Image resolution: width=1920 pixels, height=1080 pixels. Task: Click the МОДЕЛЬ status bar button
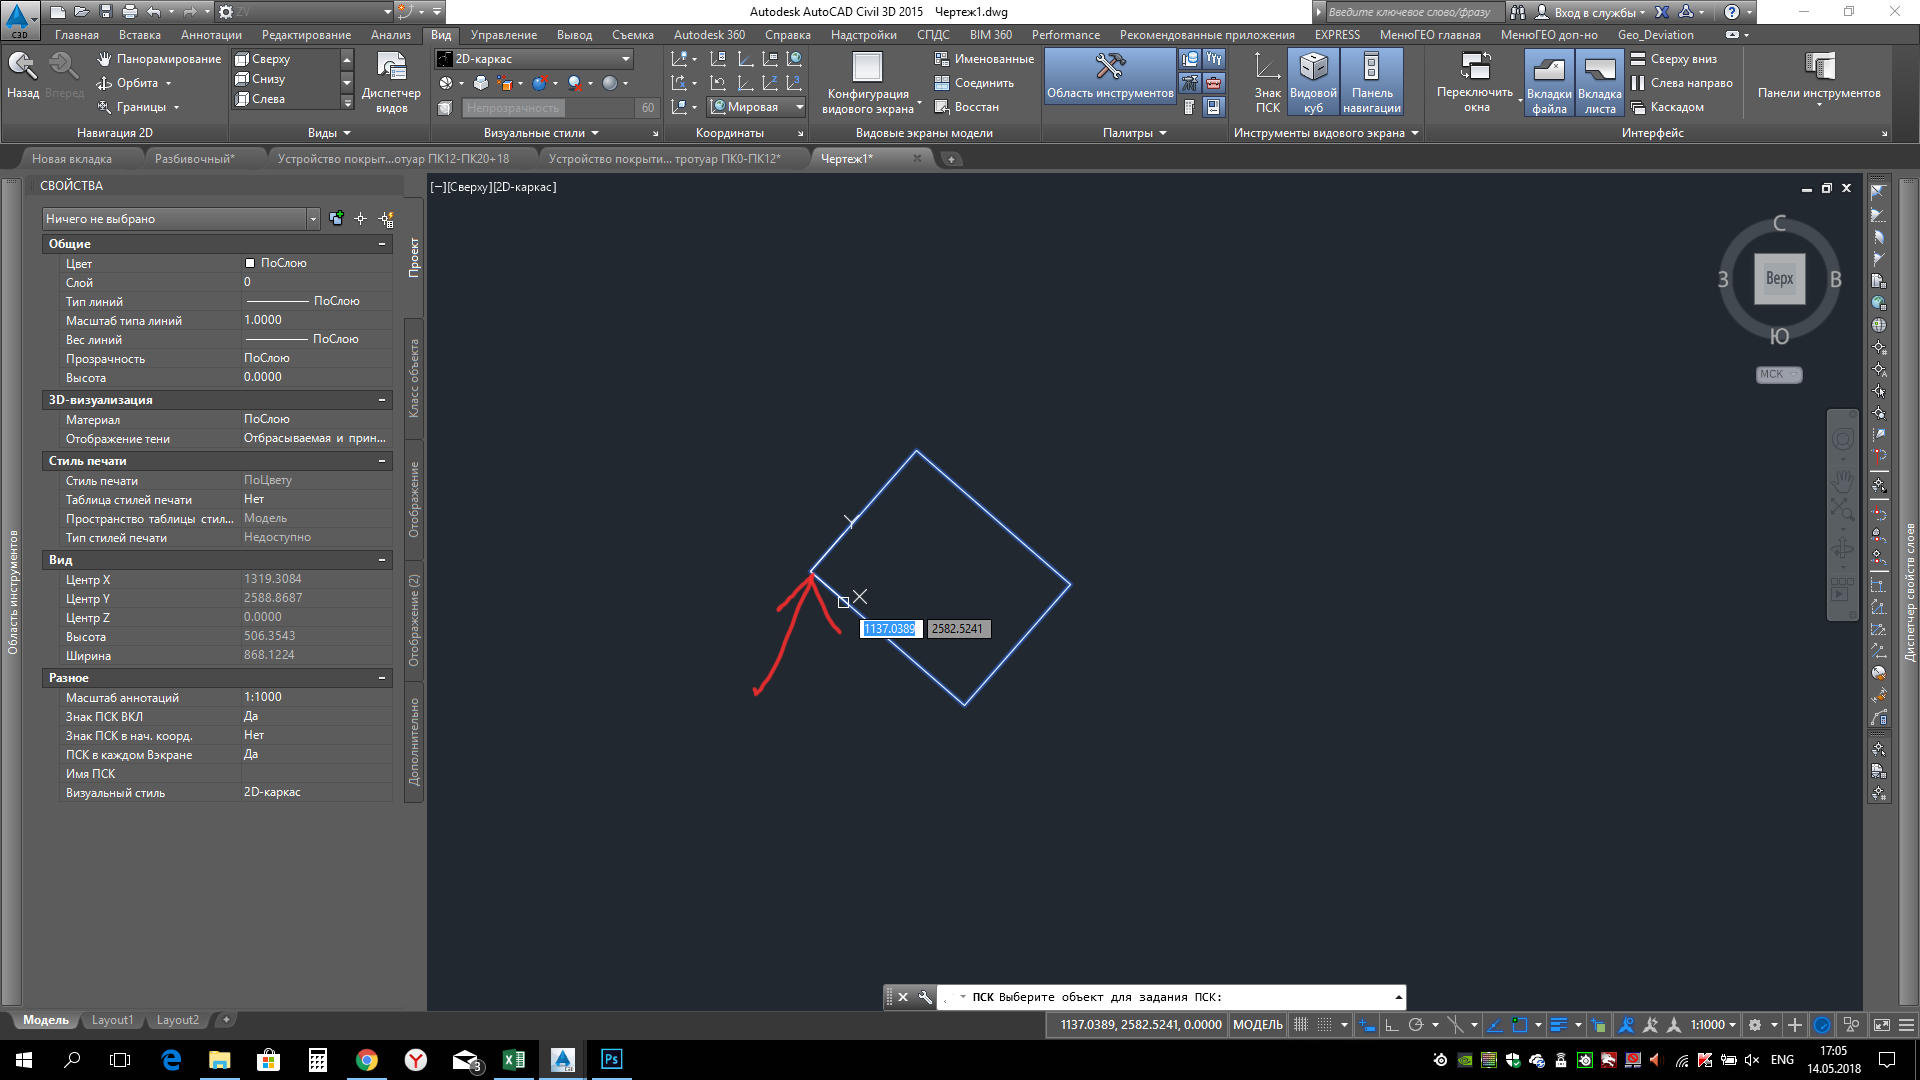(1257, 1025)
